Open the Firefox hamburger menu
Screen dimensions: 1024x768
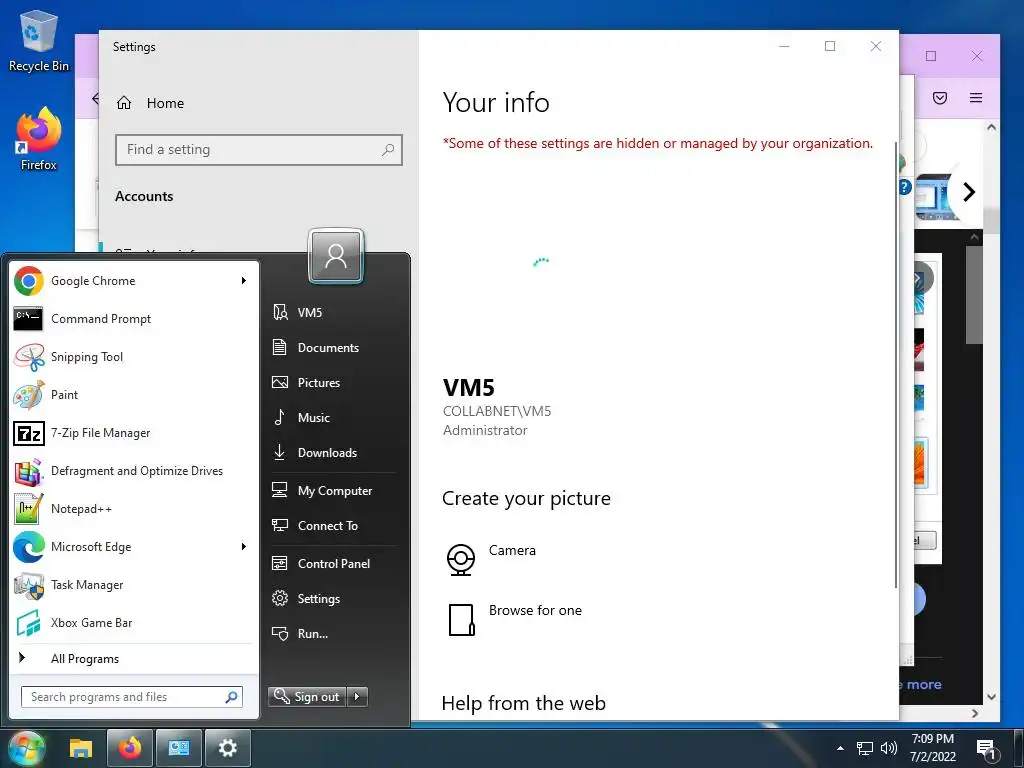click(976, 98)
